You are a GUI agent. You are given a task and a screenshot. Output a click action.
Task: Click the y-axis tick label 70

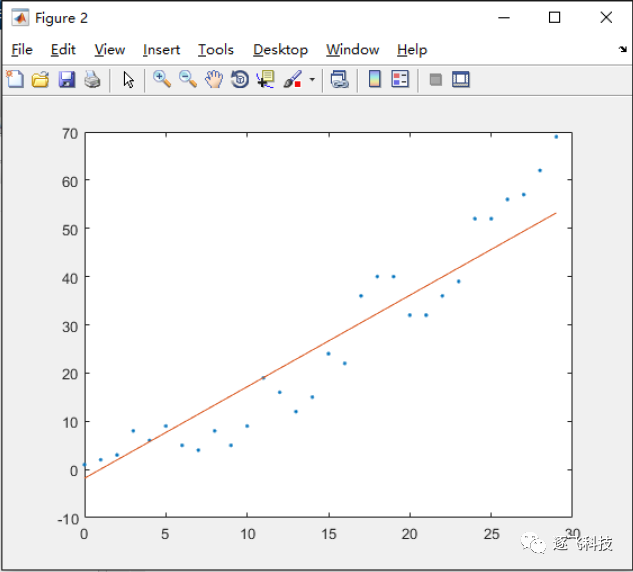pos(70,134)
